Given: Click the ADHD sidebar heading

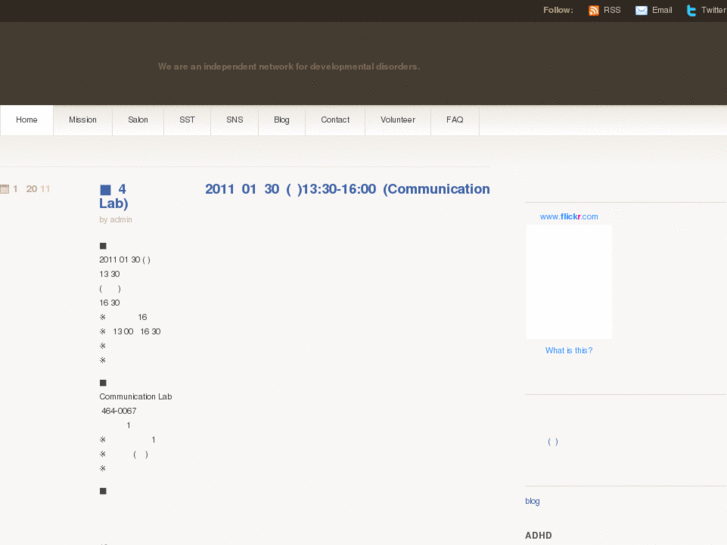Looking at the screenshot, I should (538, 535).
